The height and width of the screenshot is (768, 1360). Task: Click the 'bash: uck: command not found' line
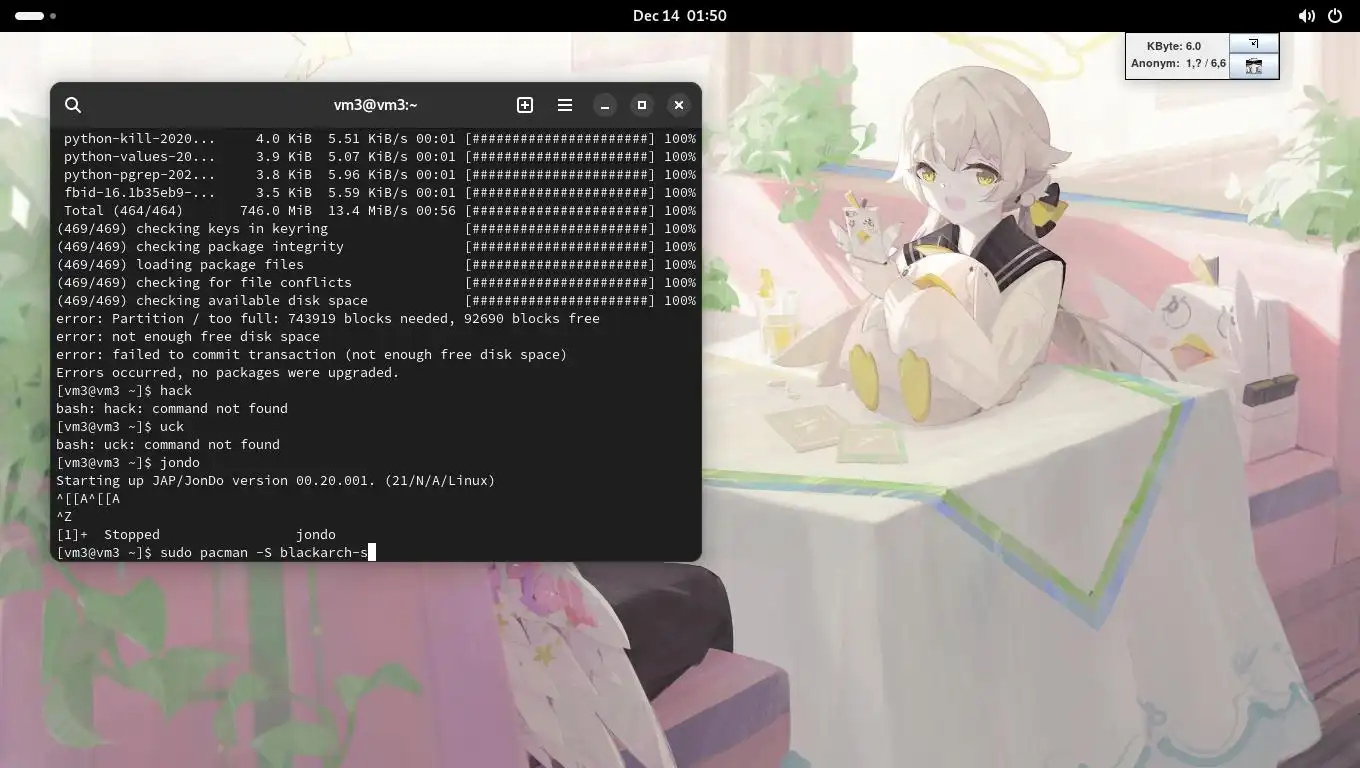168,444
